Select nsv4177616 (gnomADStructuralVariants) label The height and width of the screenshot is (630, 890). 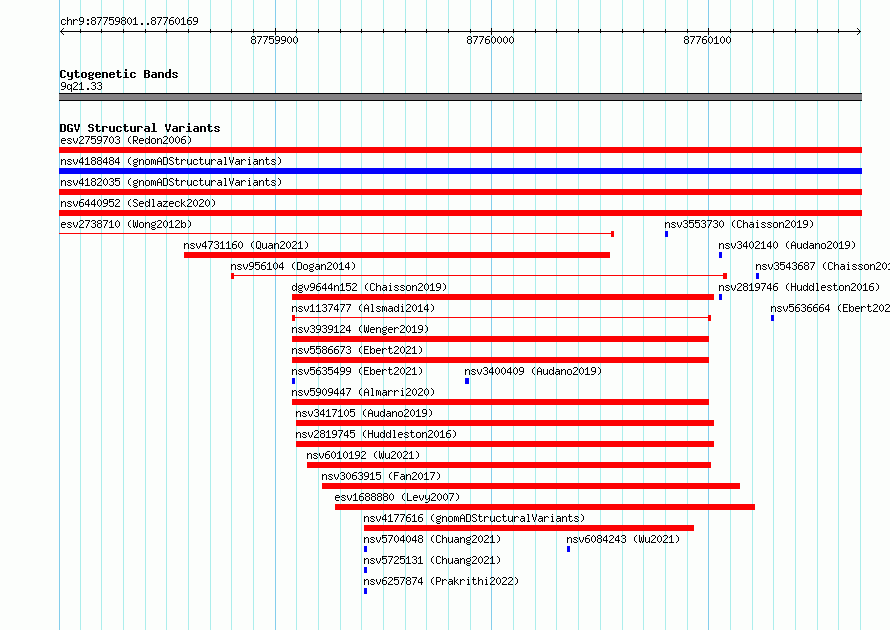pos(474,518)
